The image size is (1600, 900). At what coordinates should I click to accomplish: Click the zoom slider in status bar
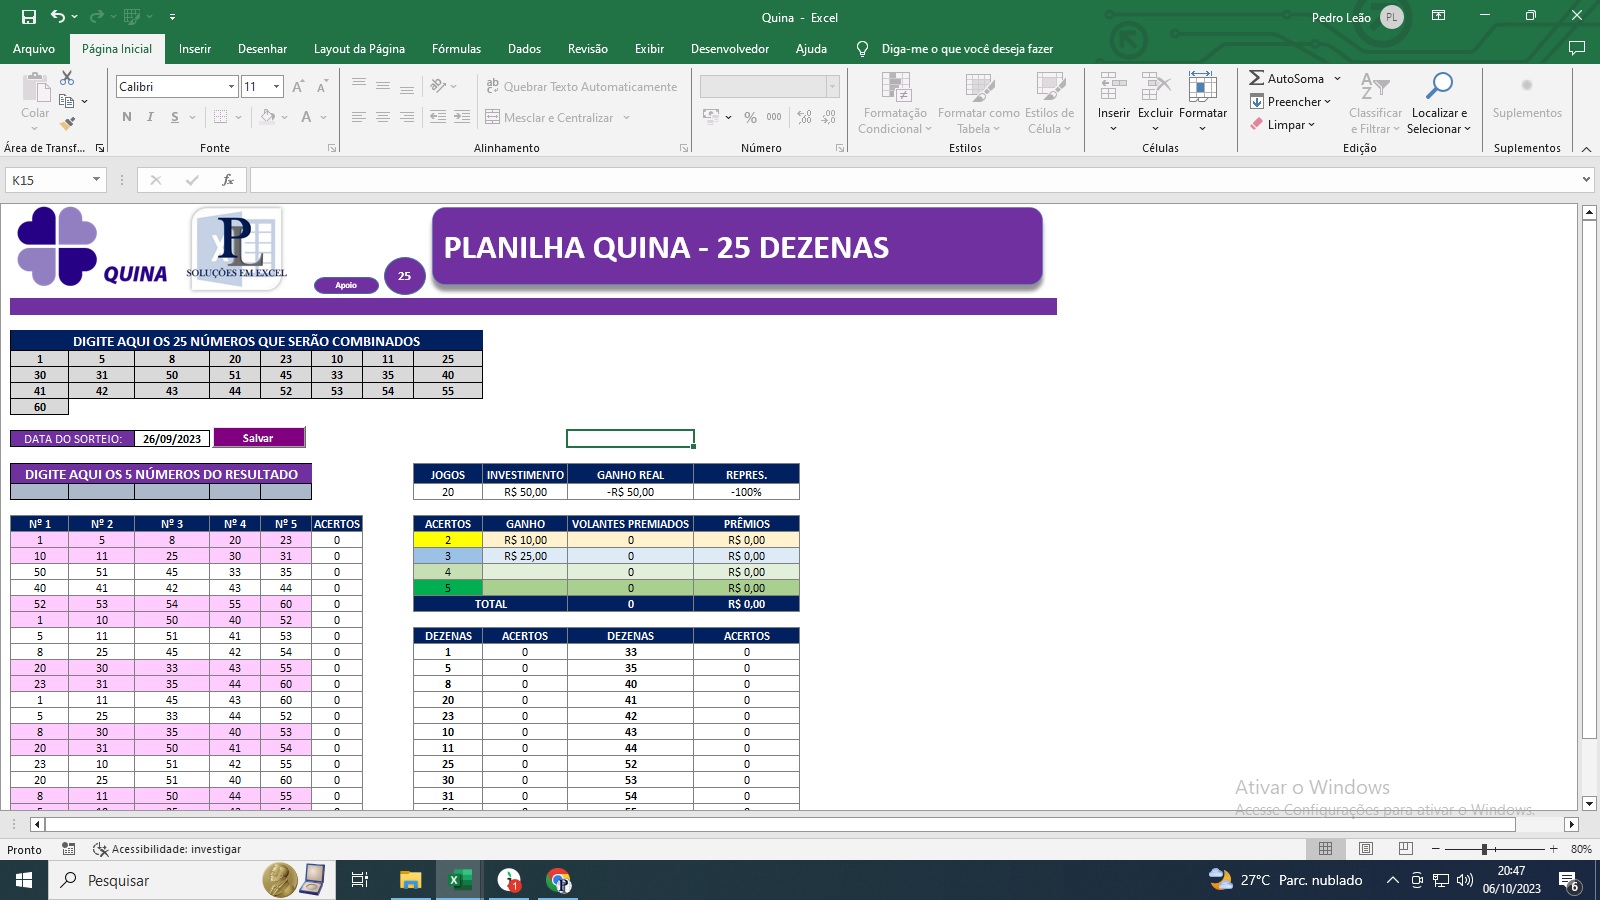(x=1484, y=849)
